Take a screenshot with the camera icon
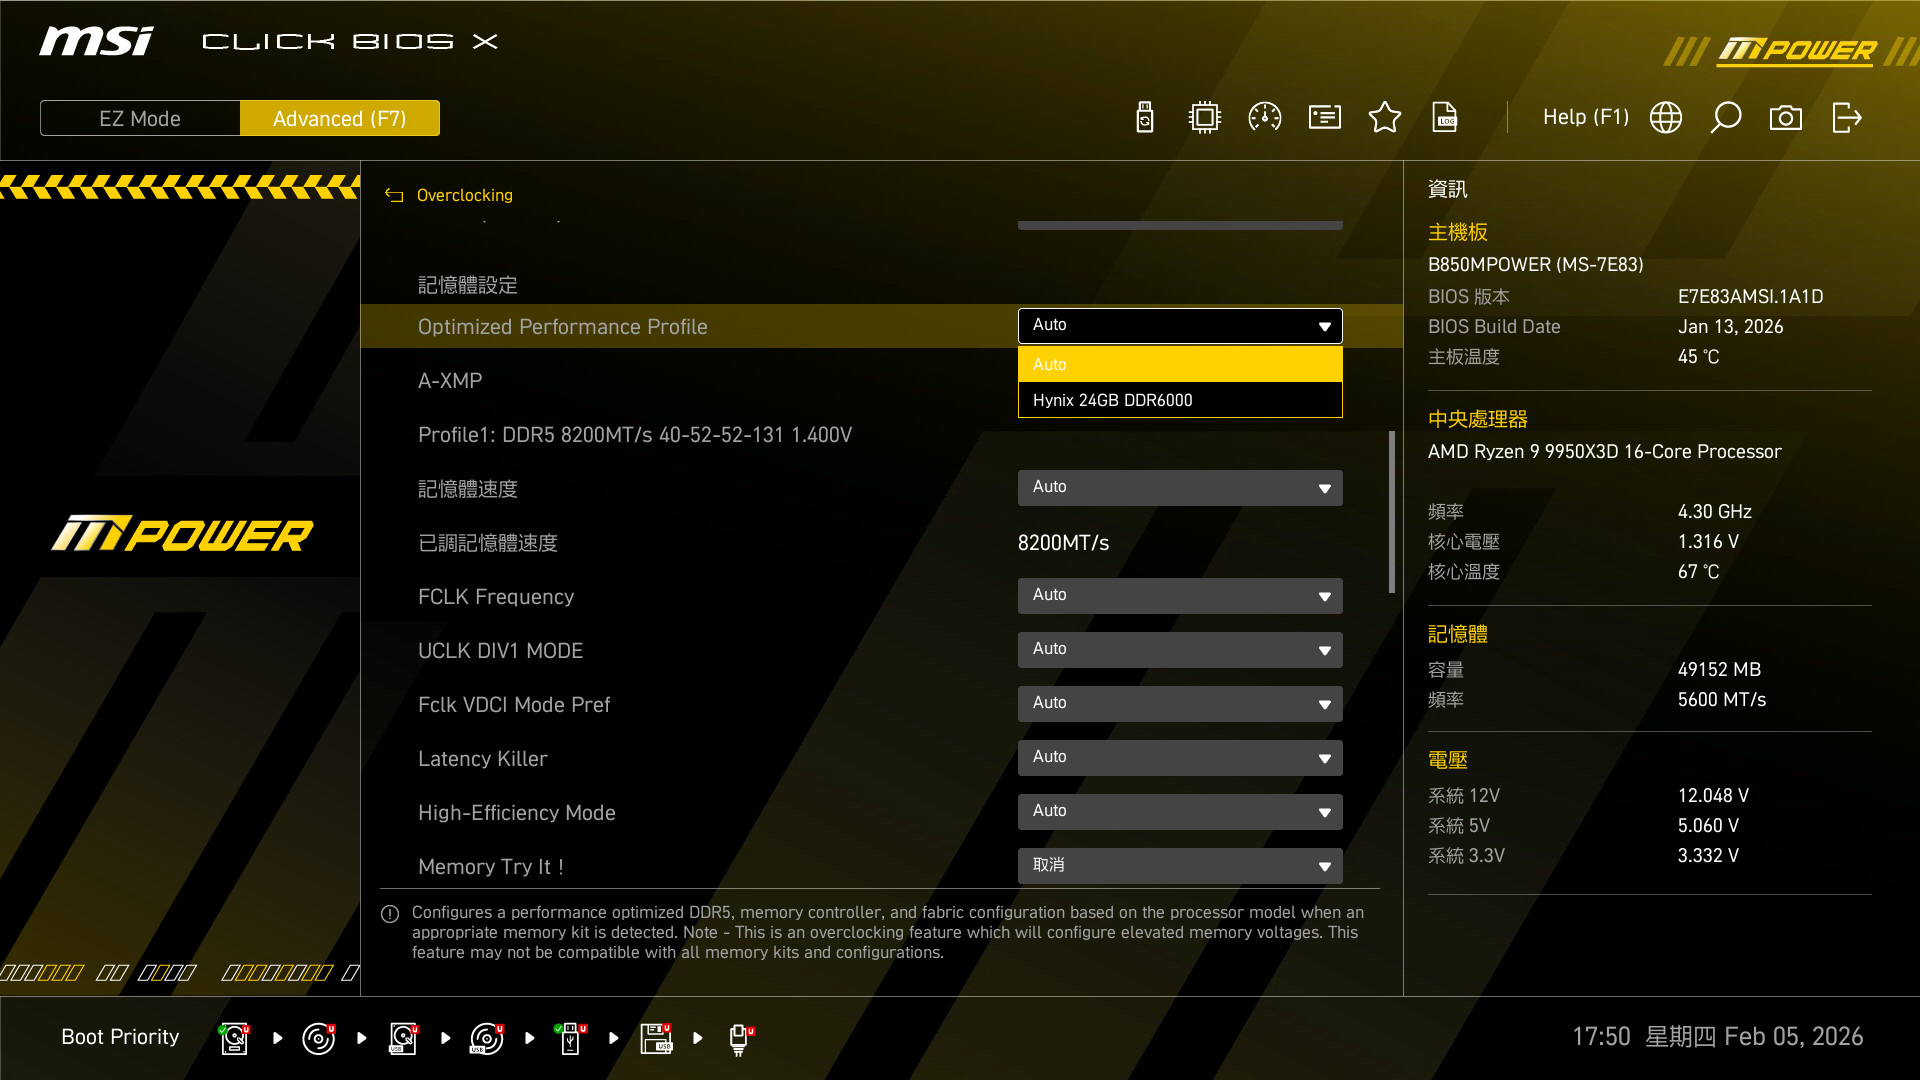The image size is (1920, 1080). point(1786,117)
